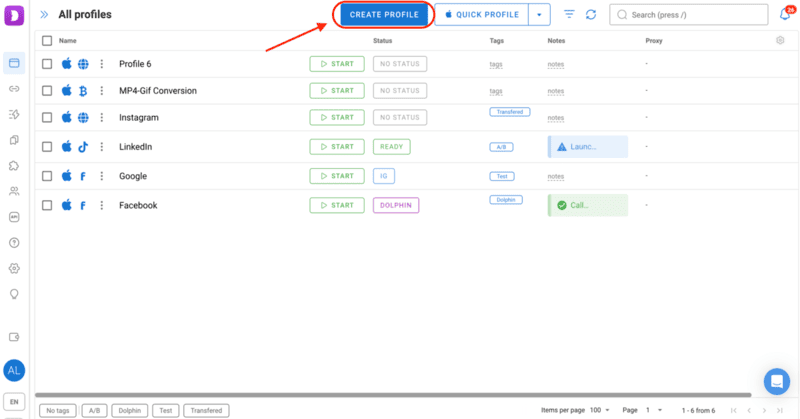Viewport: 800px width, 419px height.
Task: Filter by the bottom A/B tag chip
Action: (x=94, y=410)
